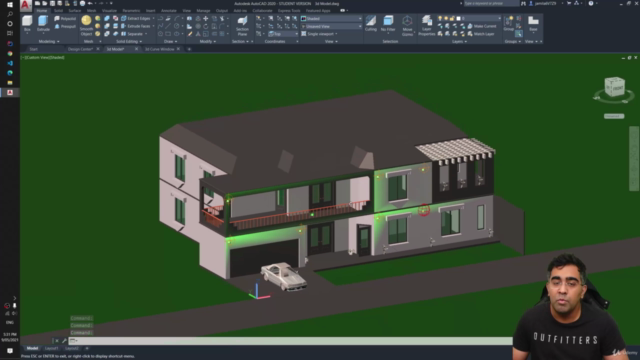Click the viewport controls label at top-left

(43, 58)
